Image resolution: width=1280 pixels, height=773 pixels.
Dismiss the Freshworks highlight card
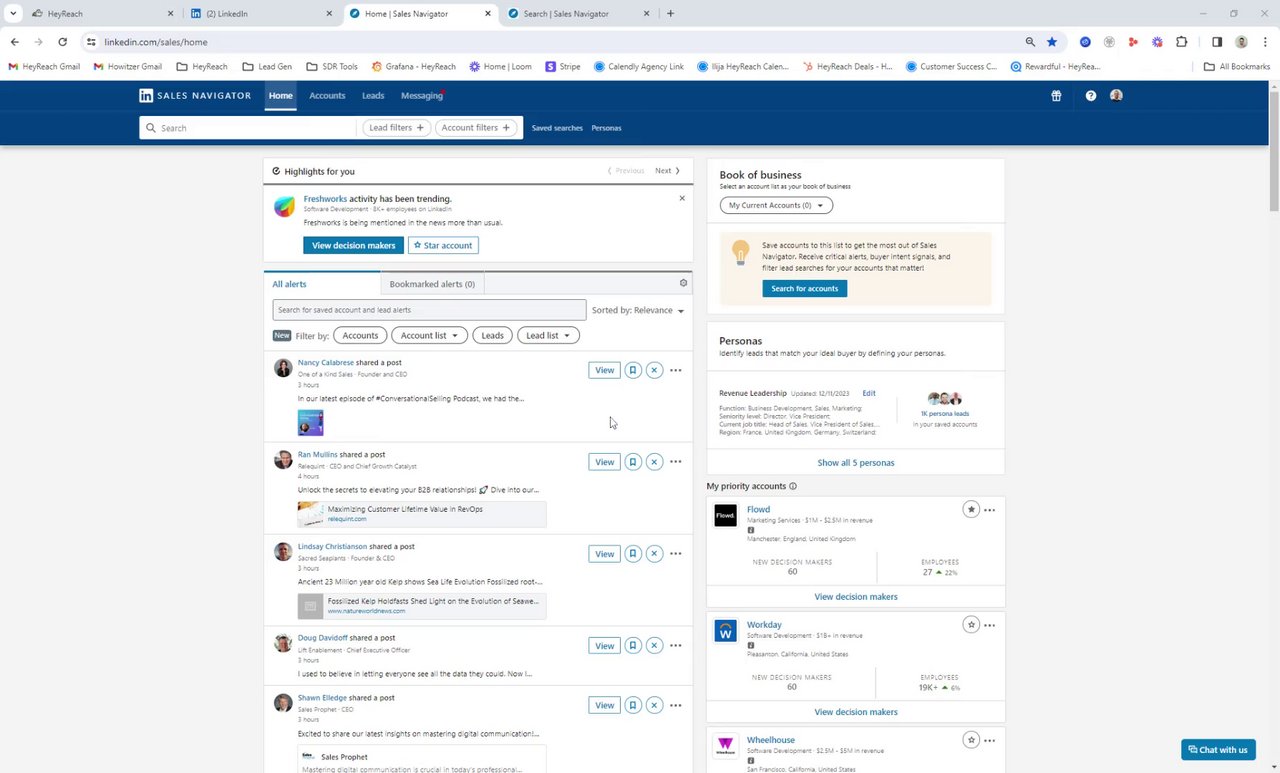[x=682, y=198]
